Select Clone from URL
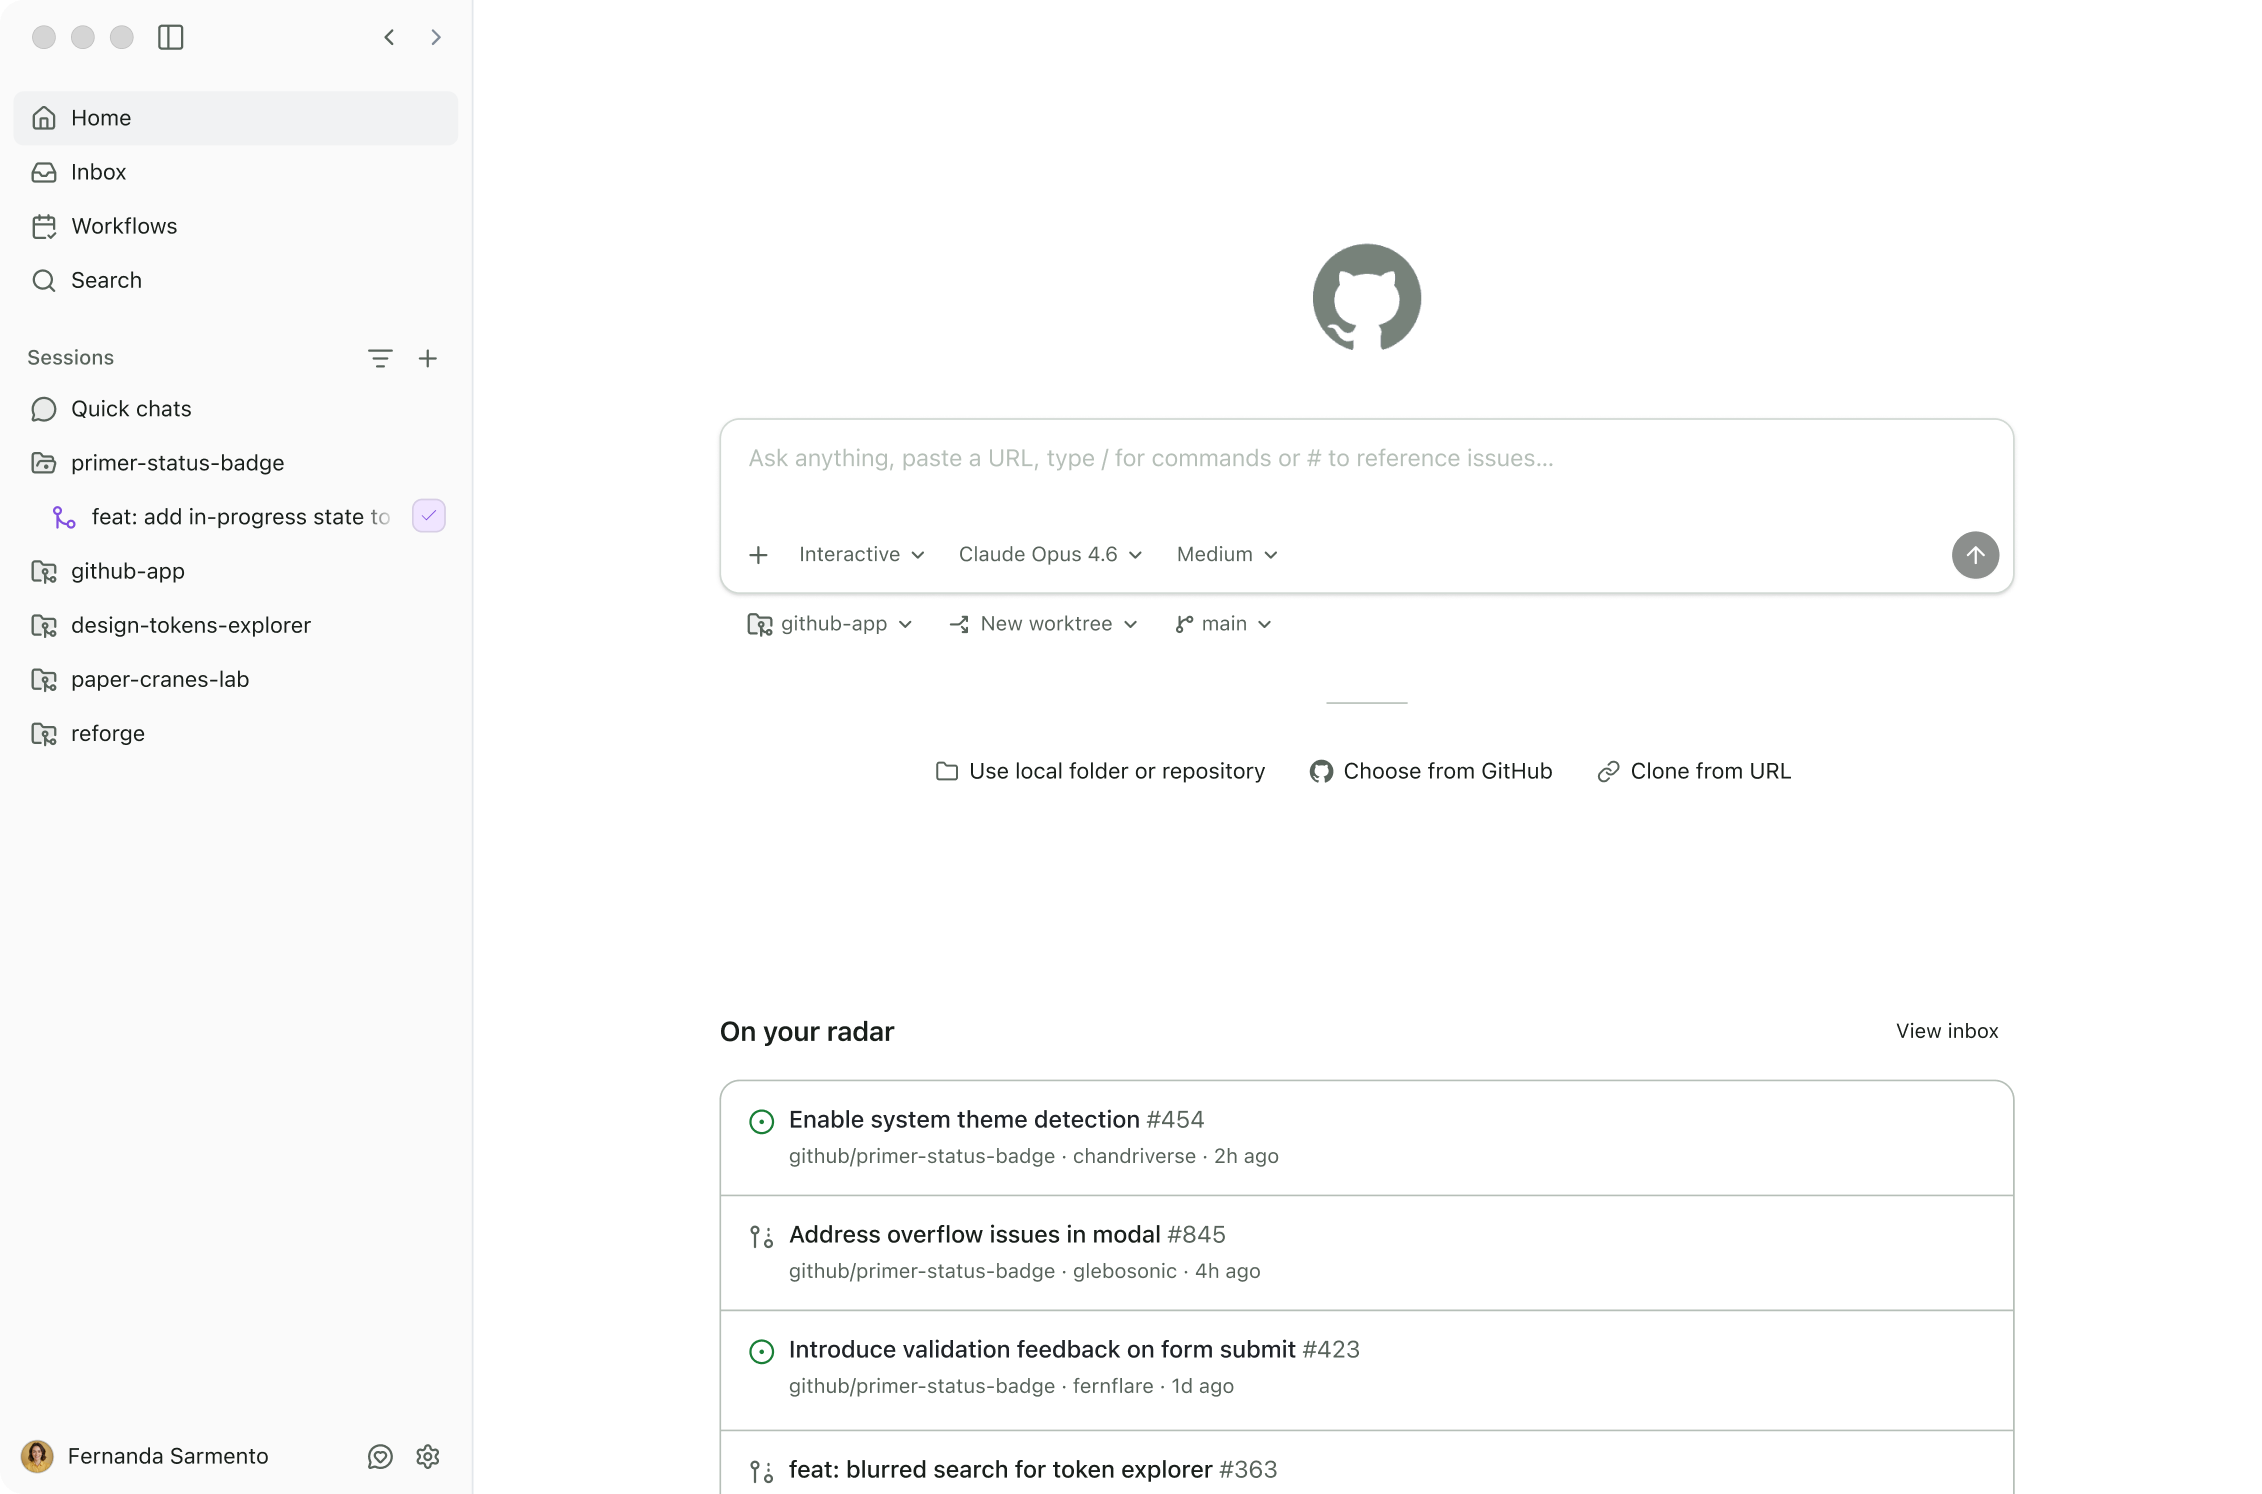This screenshot has height=1494, width=2262. (1694, 771)
